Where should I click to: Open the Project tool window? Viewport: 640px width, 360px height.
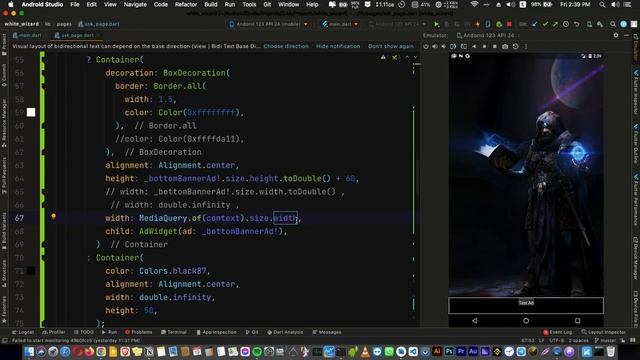click(x=4, y=44)
